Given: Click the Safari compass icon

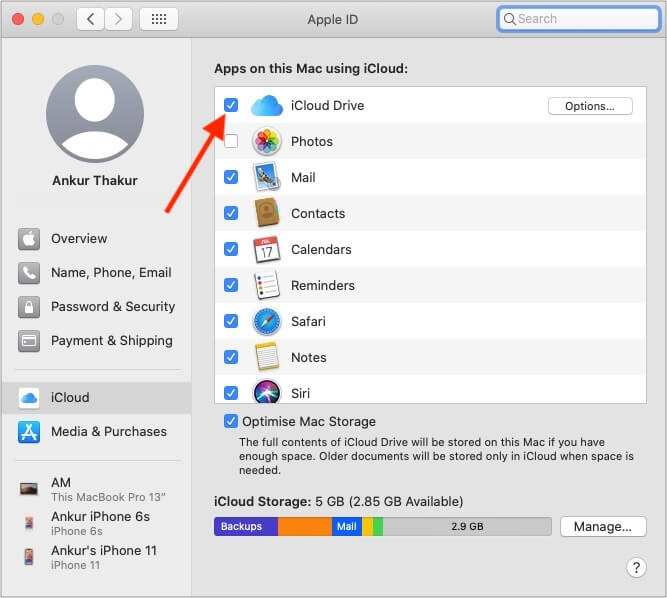Looking at the screenshot, I should [x=267, y=321].
